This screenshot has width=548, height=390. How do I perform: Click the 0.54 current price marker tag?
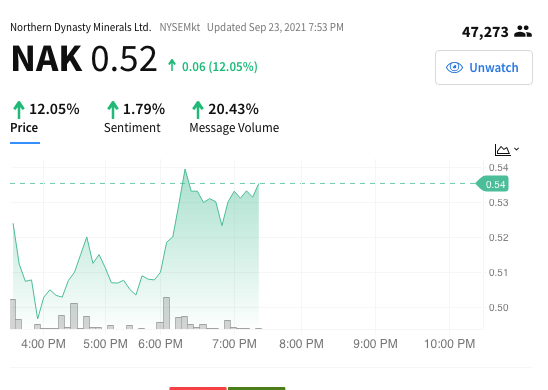click(x=492, y=184)
